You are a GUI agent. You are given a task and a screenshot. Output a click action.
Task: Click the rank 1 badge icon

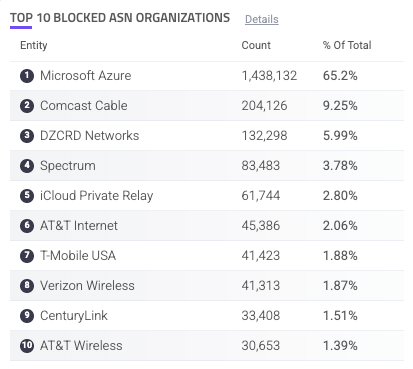click(x=27, y=76)
